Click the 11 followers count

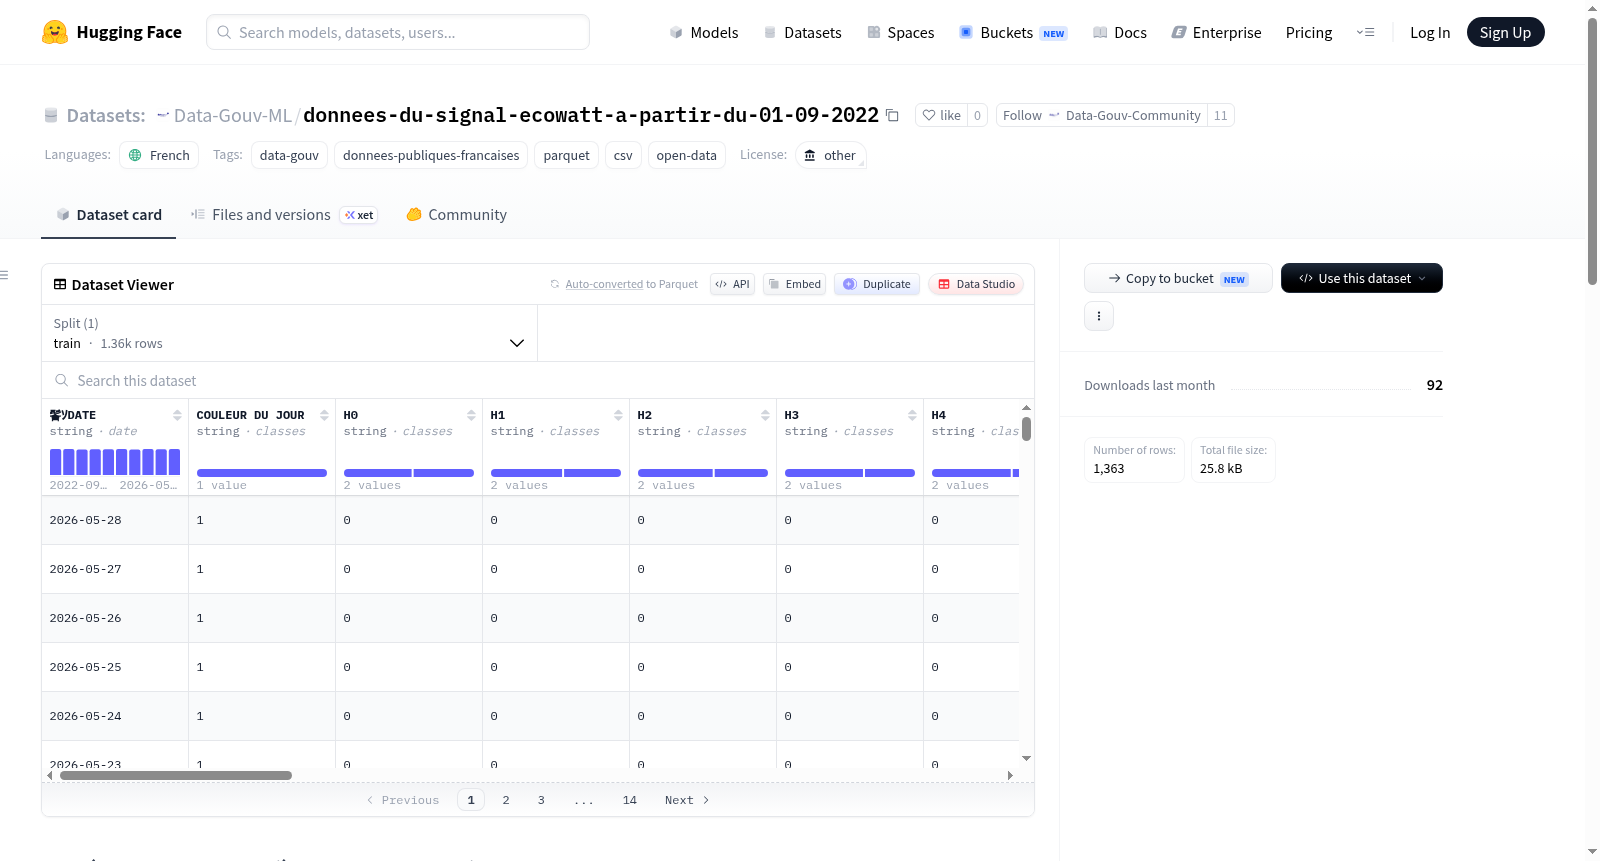(1220, 115)
